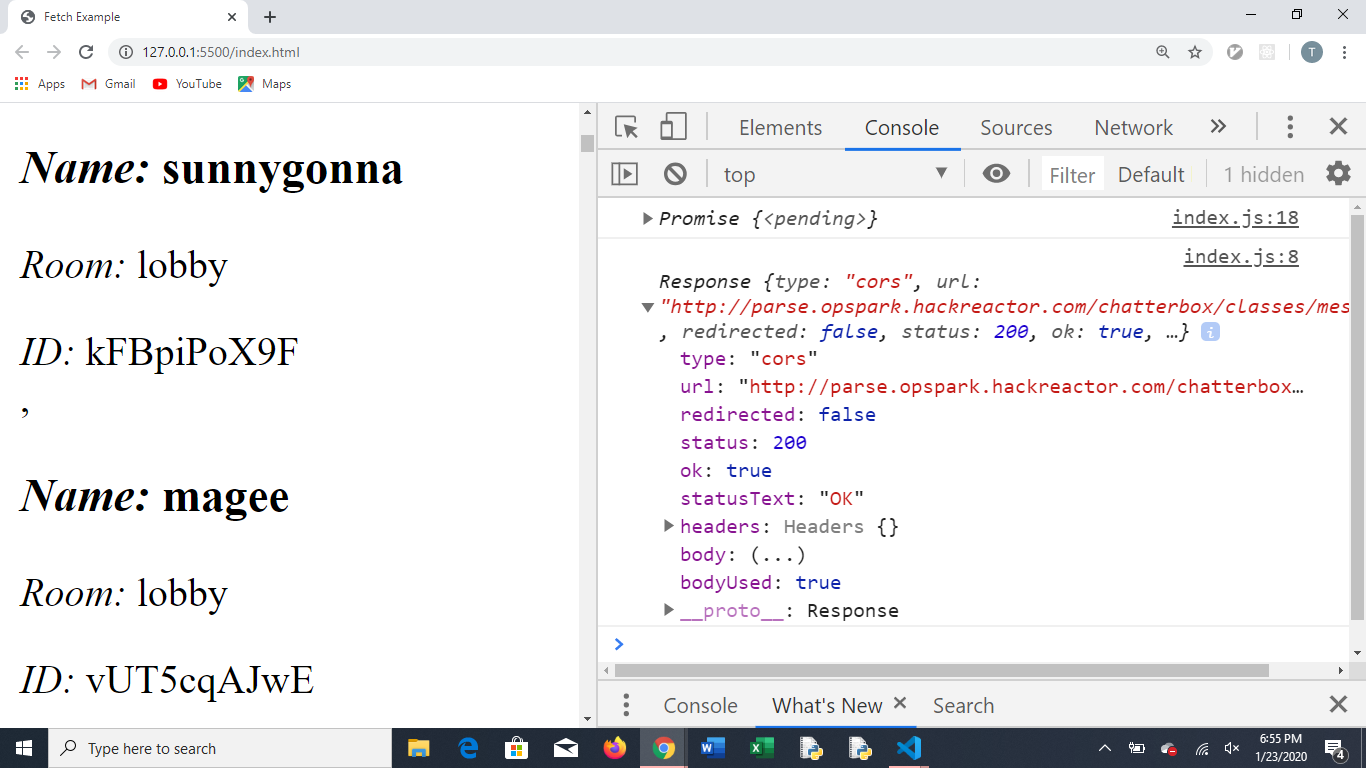Close the What's New tab

900,703
